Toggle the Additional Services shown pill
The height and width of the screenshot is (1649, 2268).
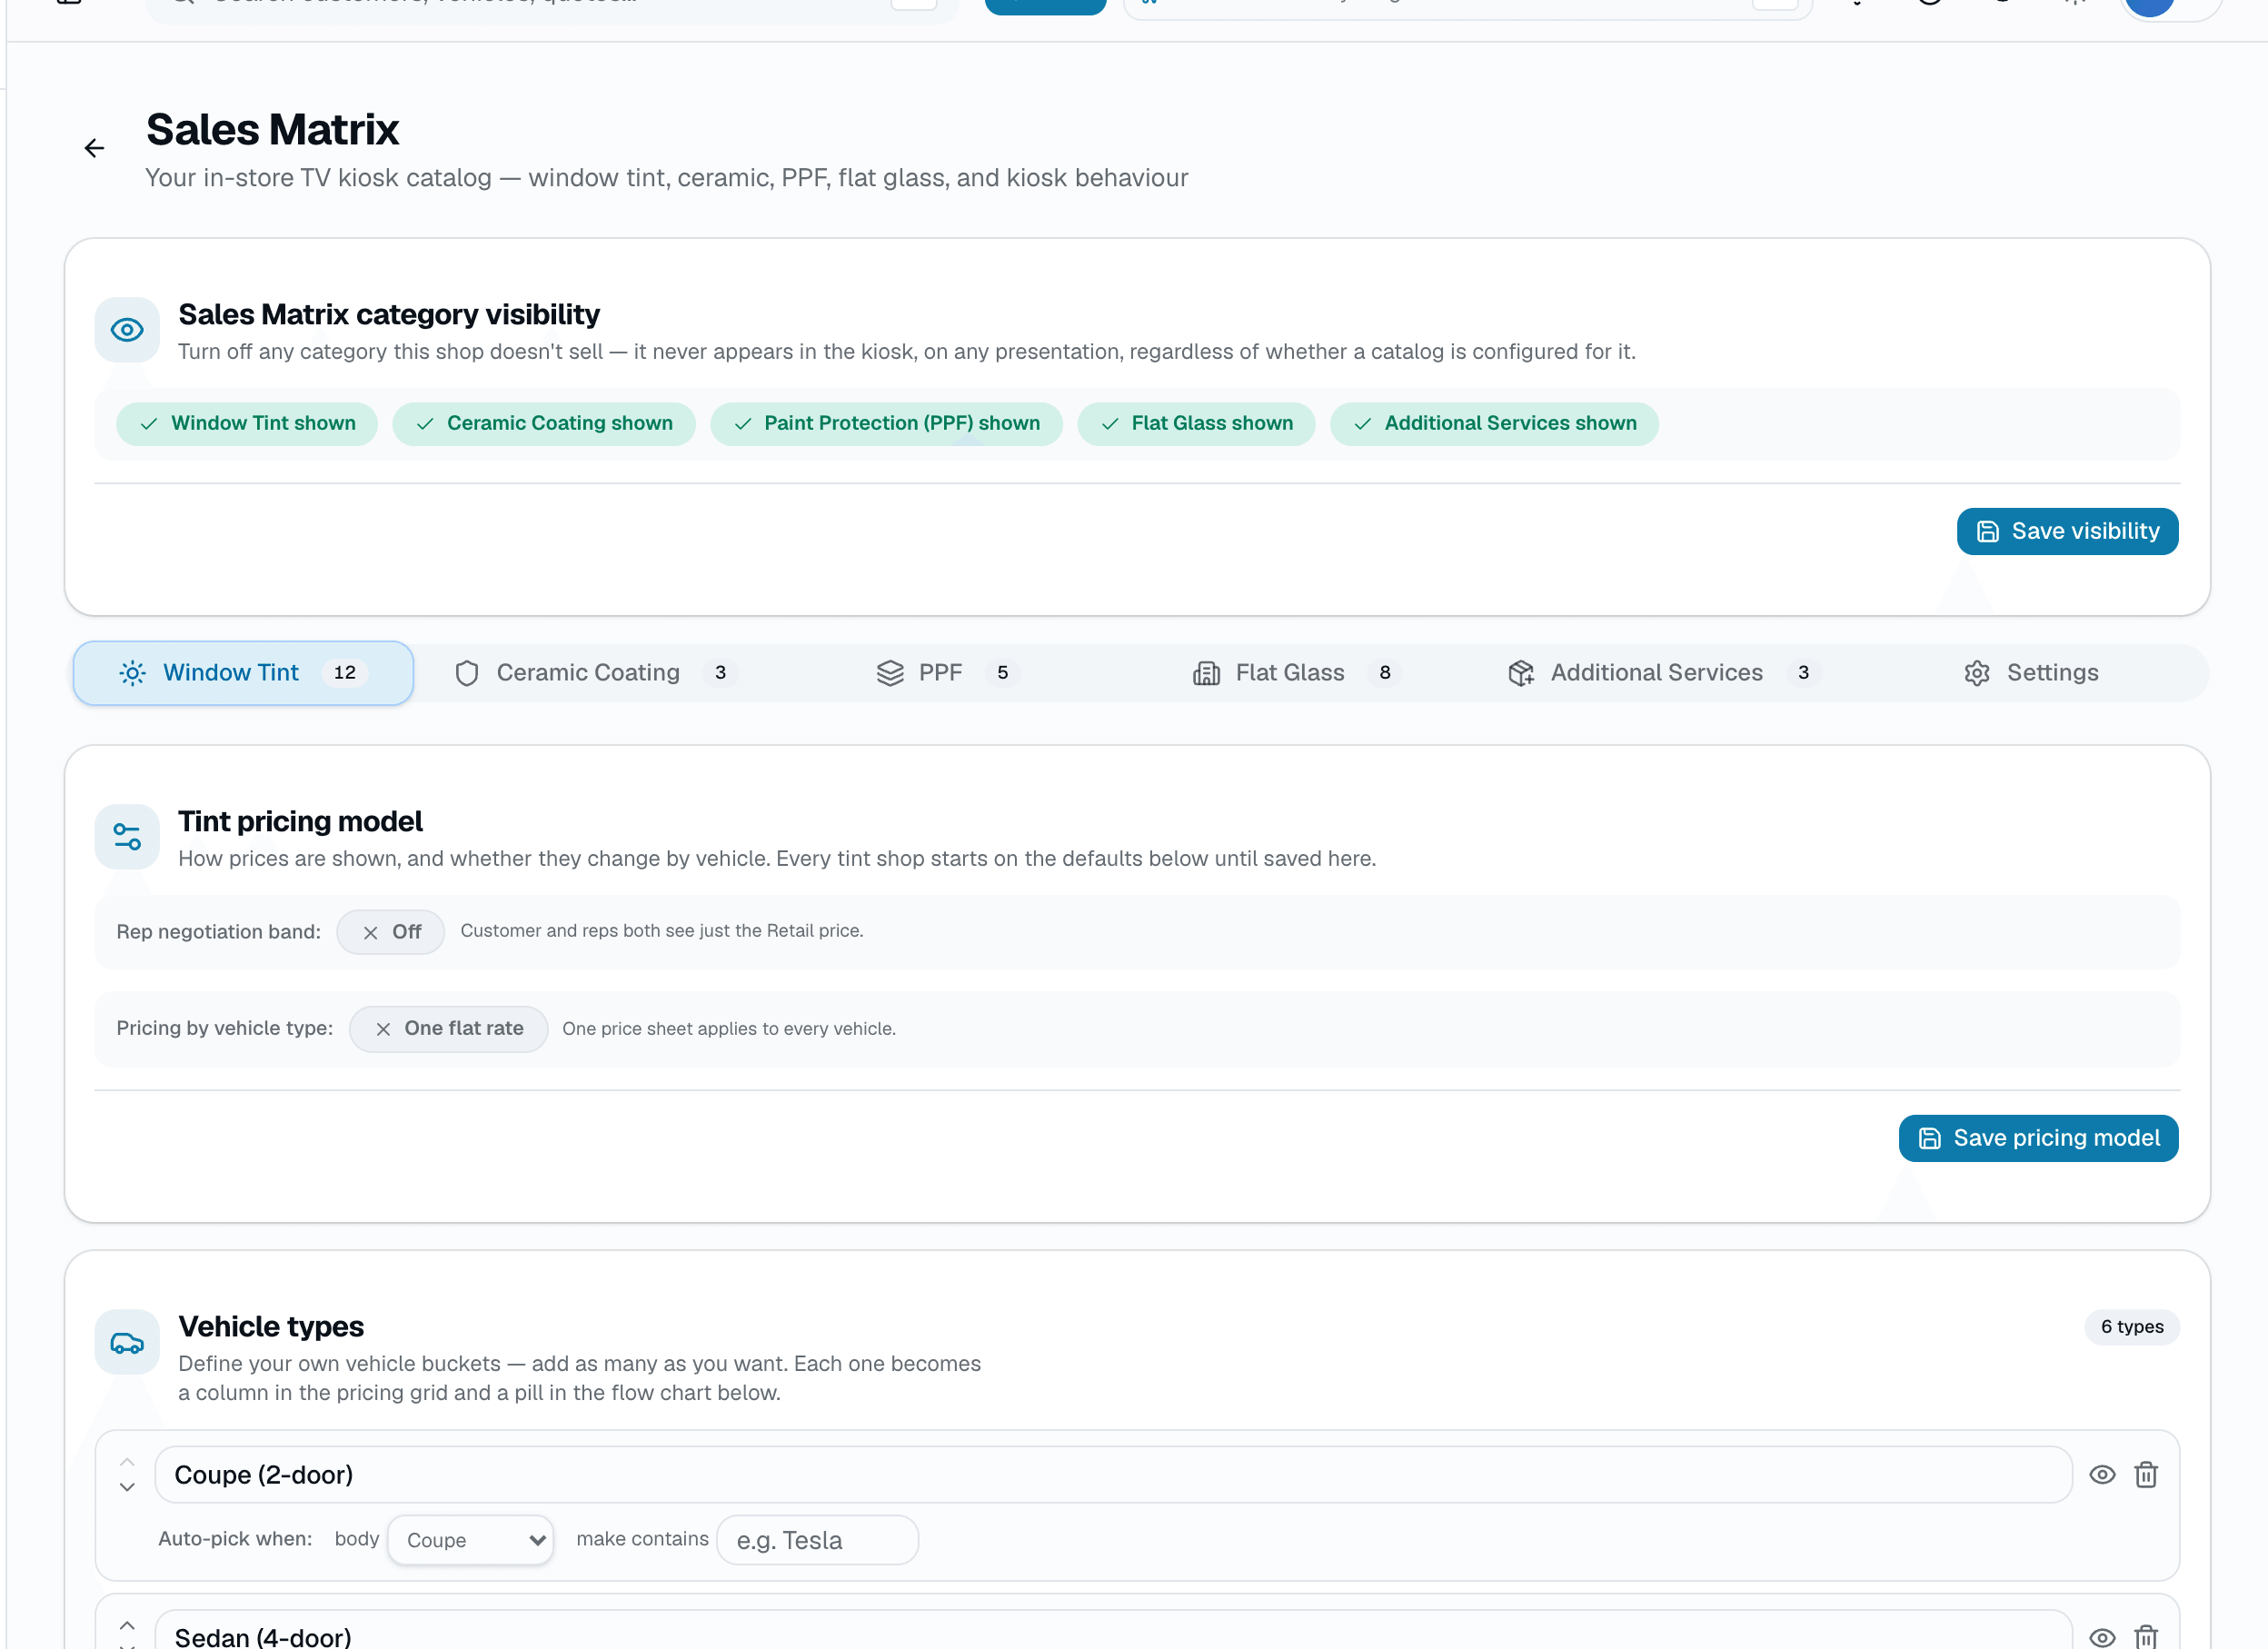tap(1494, 424)
